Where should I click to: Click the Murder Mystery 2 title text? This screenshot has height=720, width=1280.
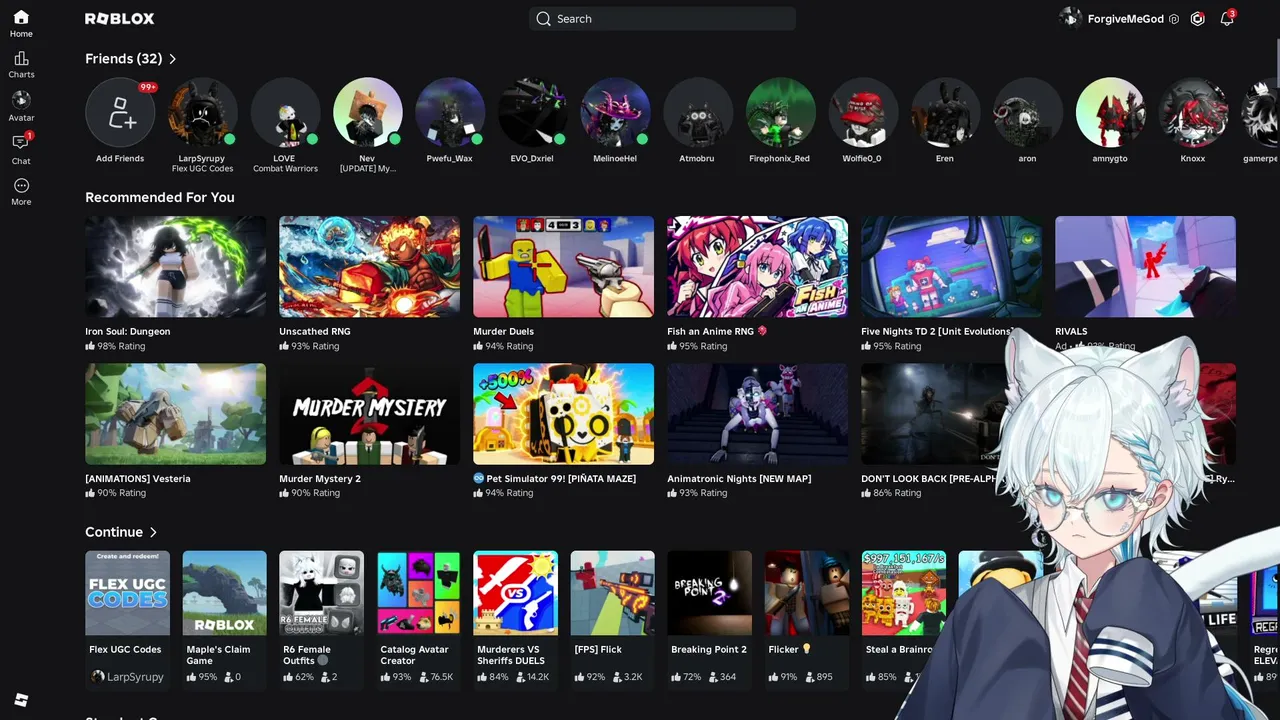point(320,478)
